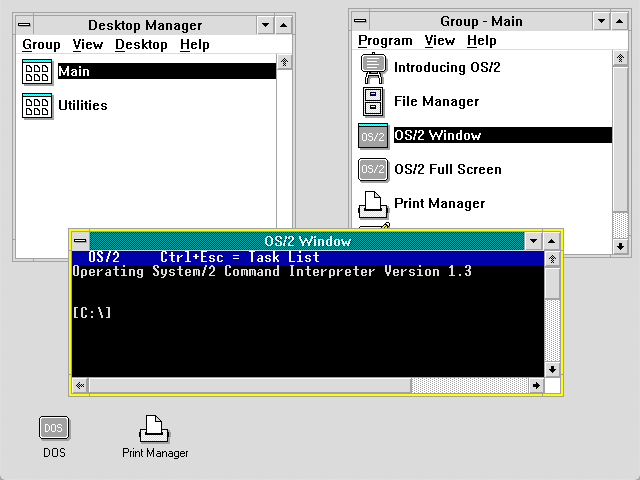Select the Introducing OS/2 easel icon
Screen dimensions: 640x480
click(373, 68)
